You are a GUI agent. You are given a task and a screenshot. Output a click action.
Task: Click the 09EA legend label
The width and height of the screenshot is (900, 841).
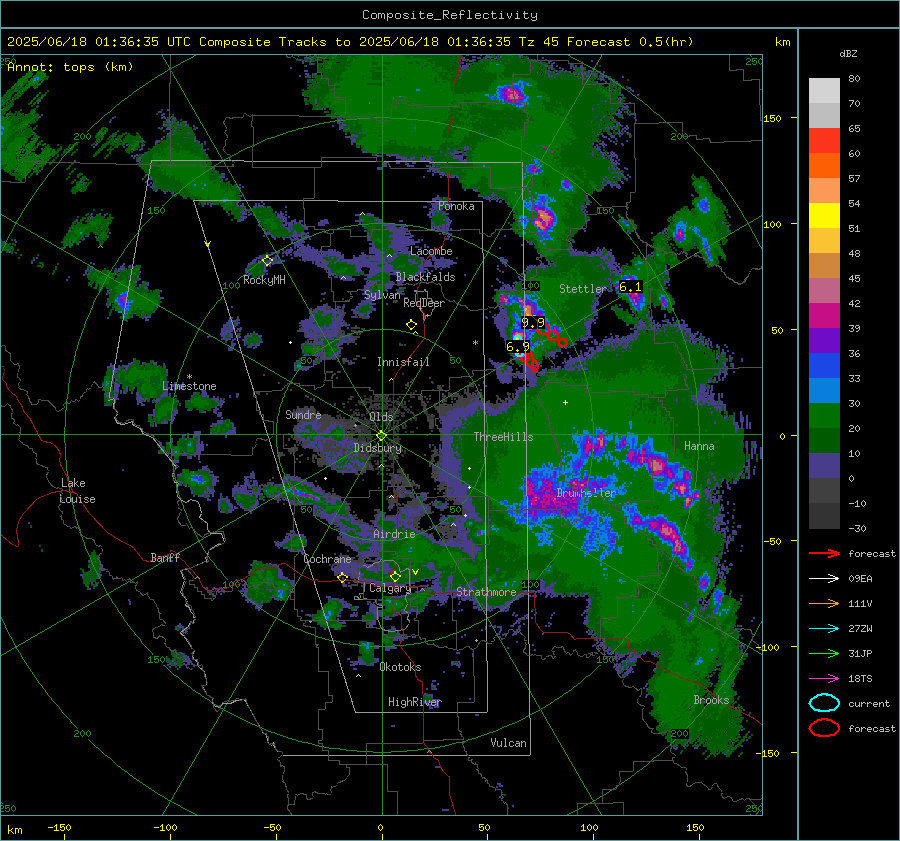tap(860, 579)
